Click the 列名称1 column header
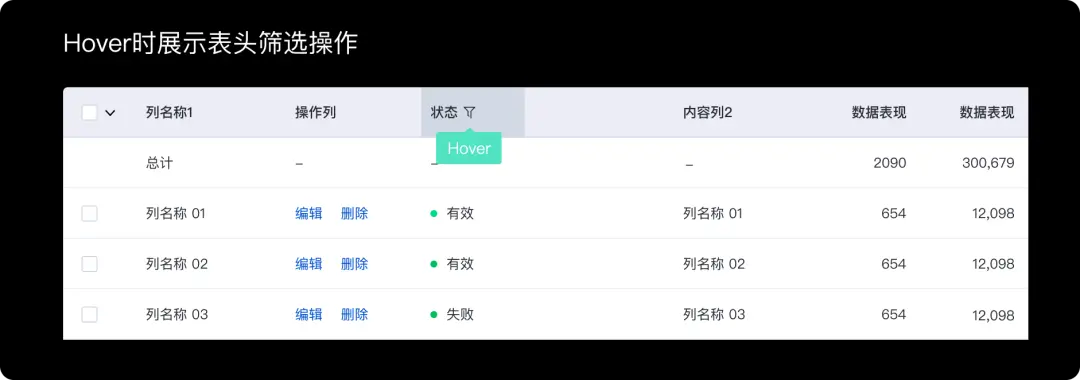This screenshot has height=380, width=1080. coord(169,112)
